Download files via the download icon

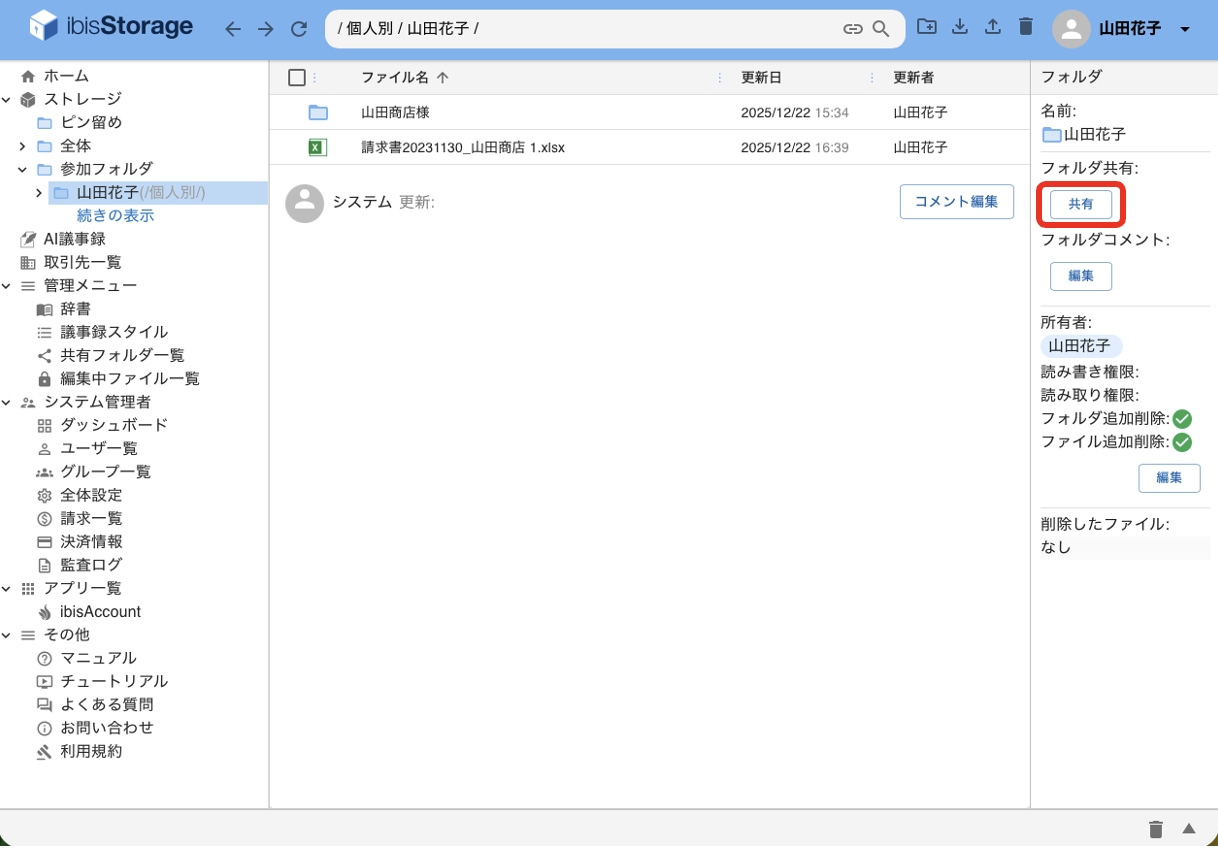tap(959, 26)
